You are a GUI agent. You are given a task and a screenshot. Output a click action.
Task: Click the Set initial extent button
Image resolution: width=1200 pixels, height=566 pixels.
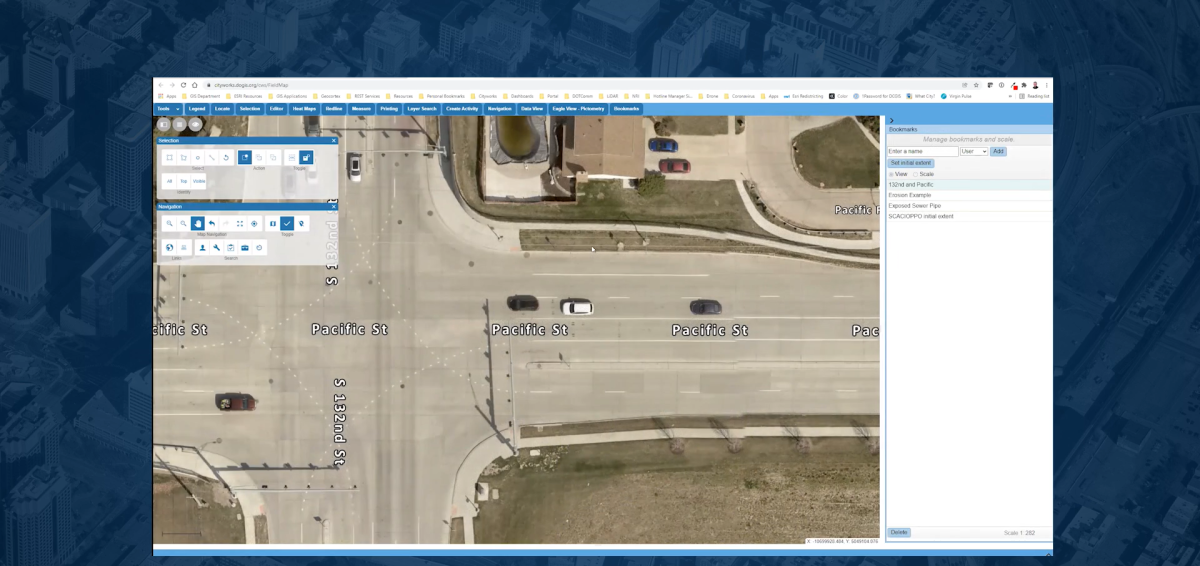click(910, 162)
